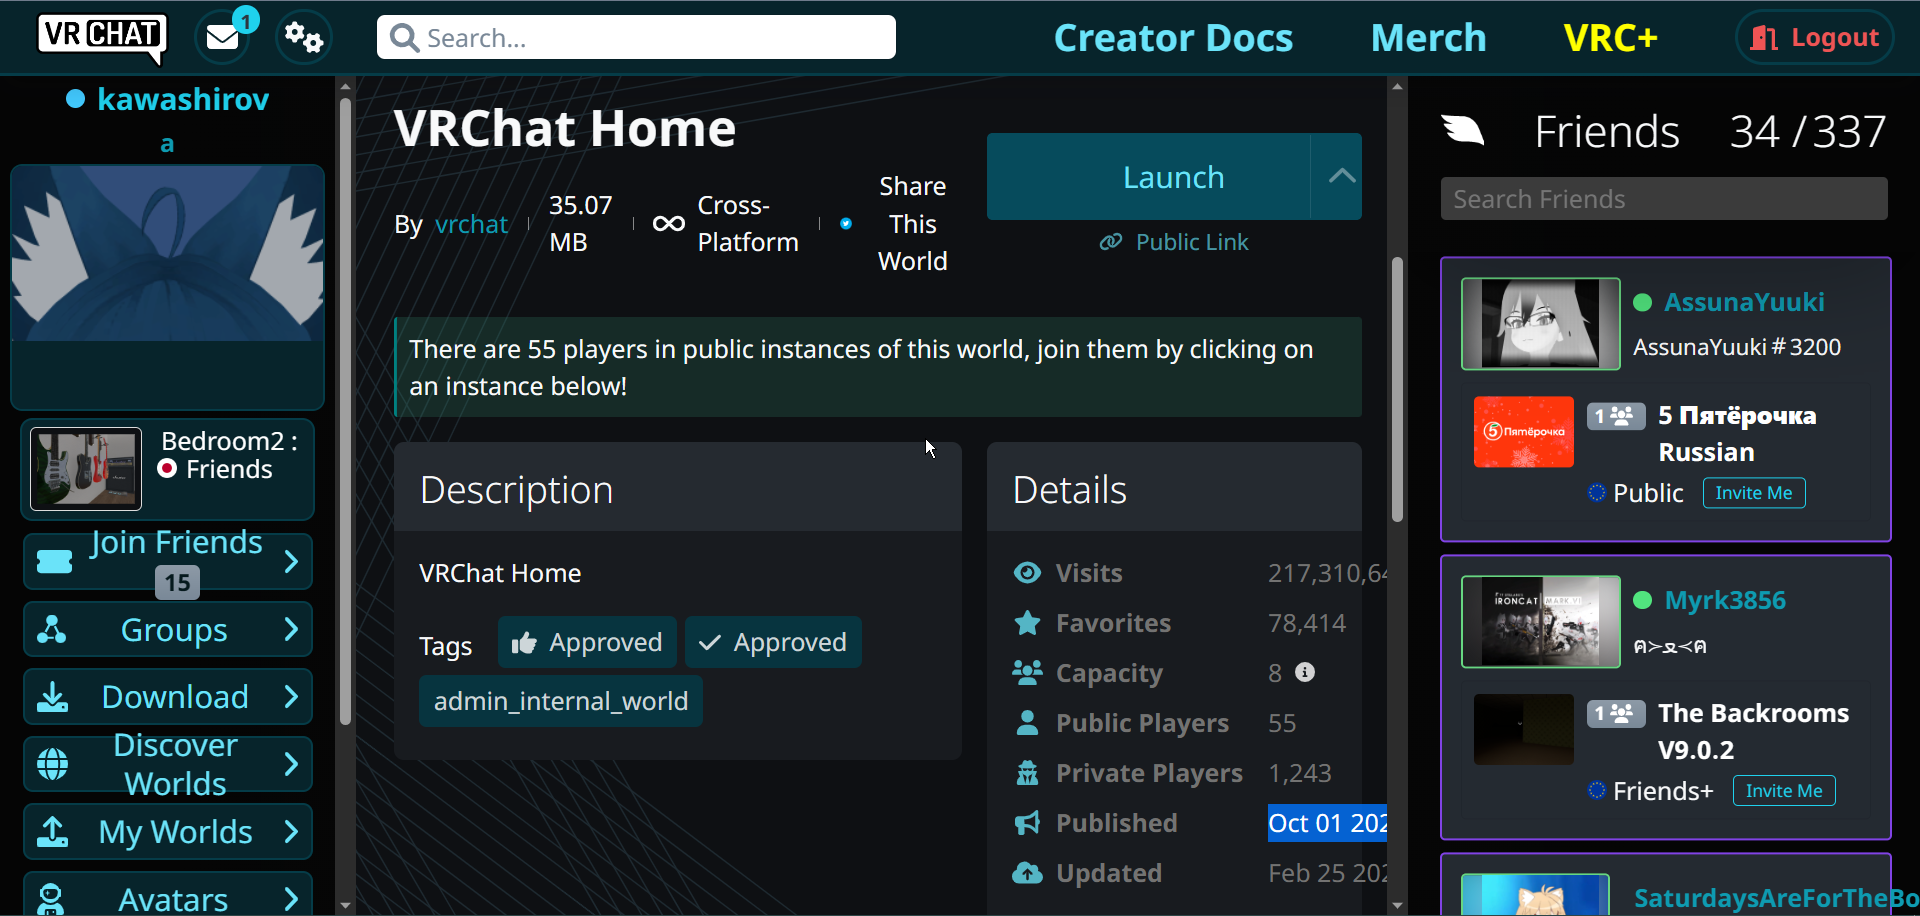Expand the Groups chevron arrow

[x=291, y=629]
